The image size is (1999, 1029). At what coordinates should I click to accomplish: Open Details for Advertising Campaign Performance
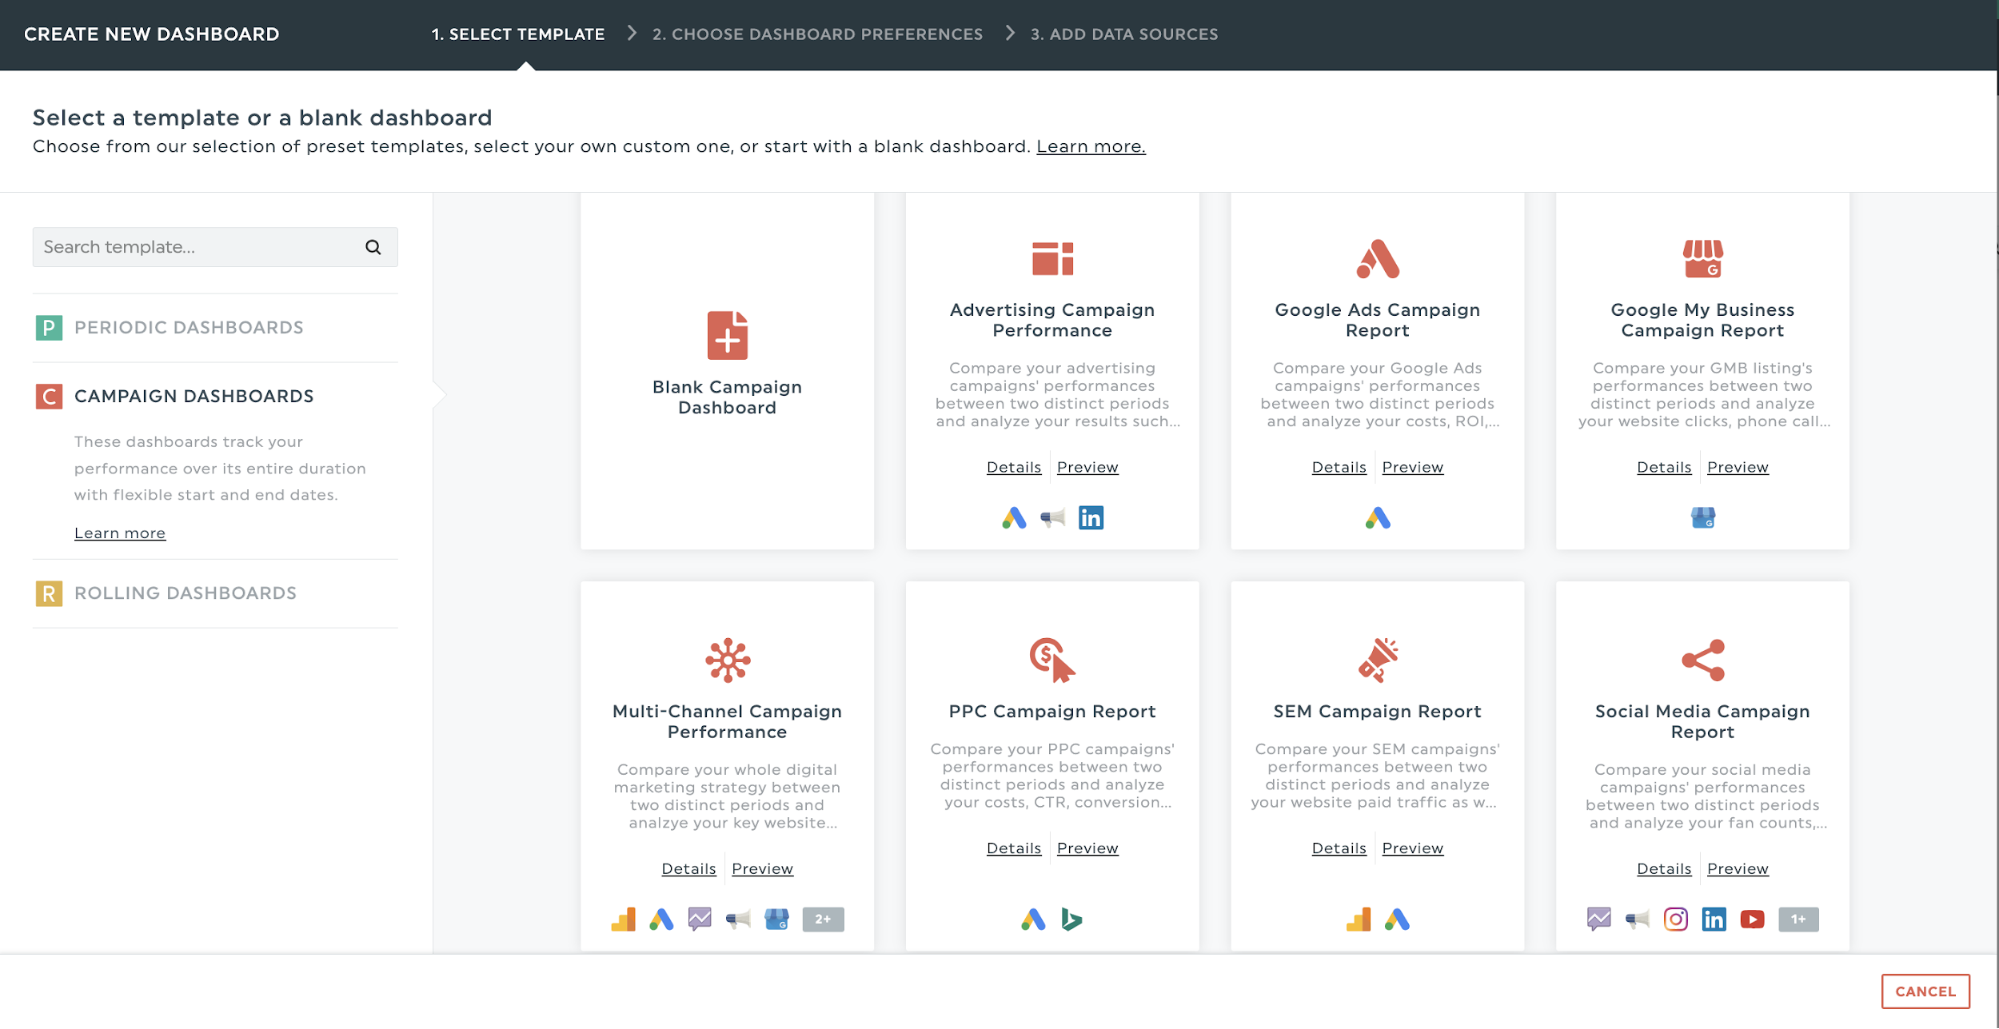click(1014, 467)
